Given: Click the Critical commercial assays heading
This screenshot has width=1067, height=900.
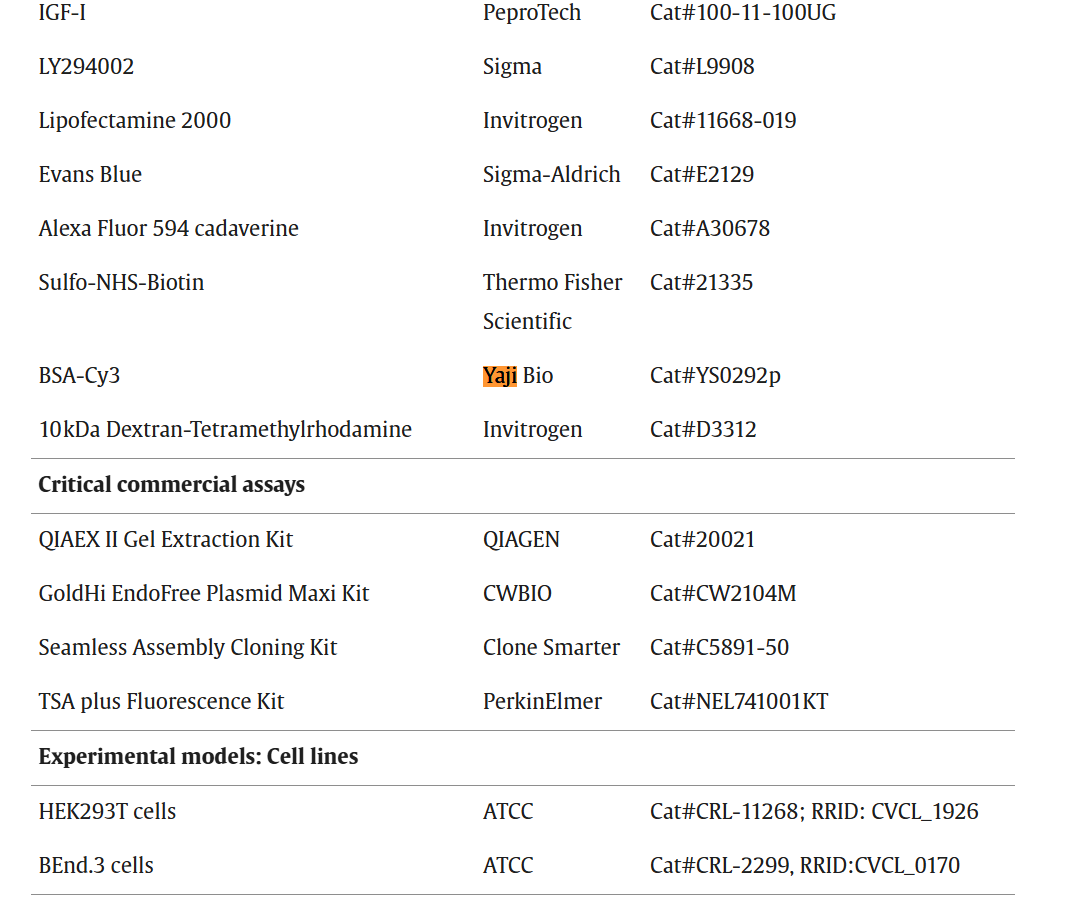Looking at the screenshot, I should 171,485.
